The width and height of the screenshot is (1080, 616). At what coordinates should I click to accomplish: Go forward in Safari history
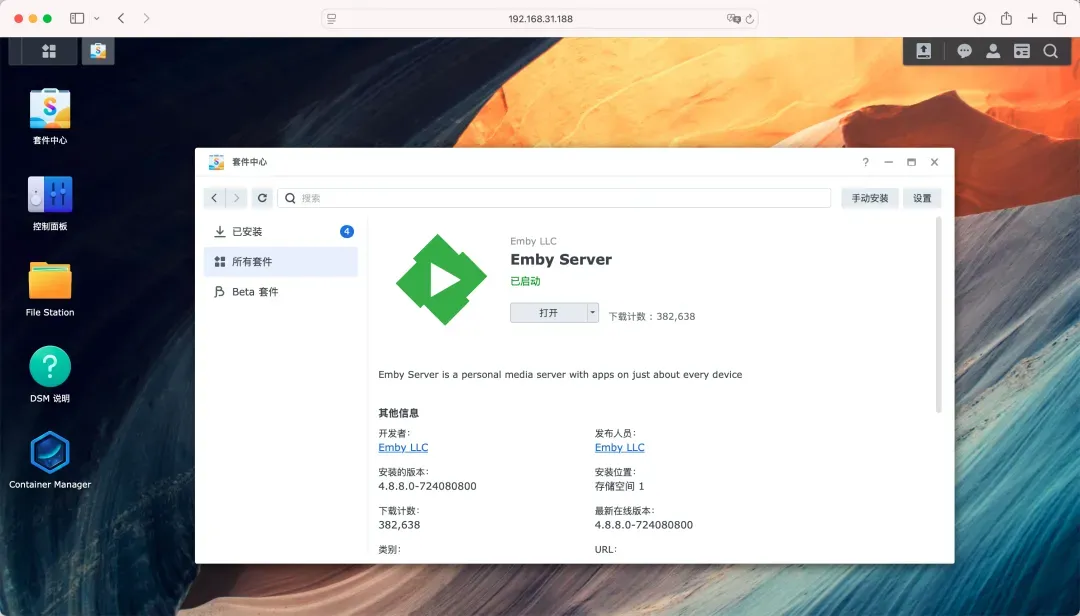(146, 19)
